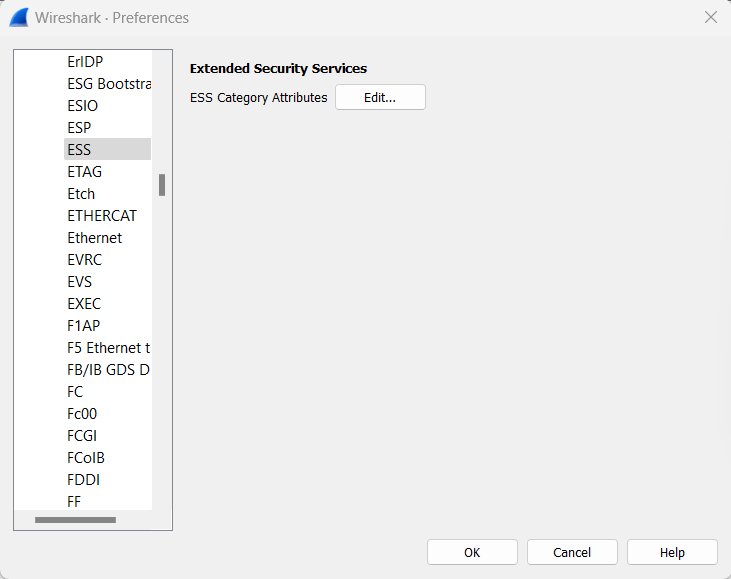731x579 pixels.
Task: Select Etch protocol entry
Action: [81, 194]
